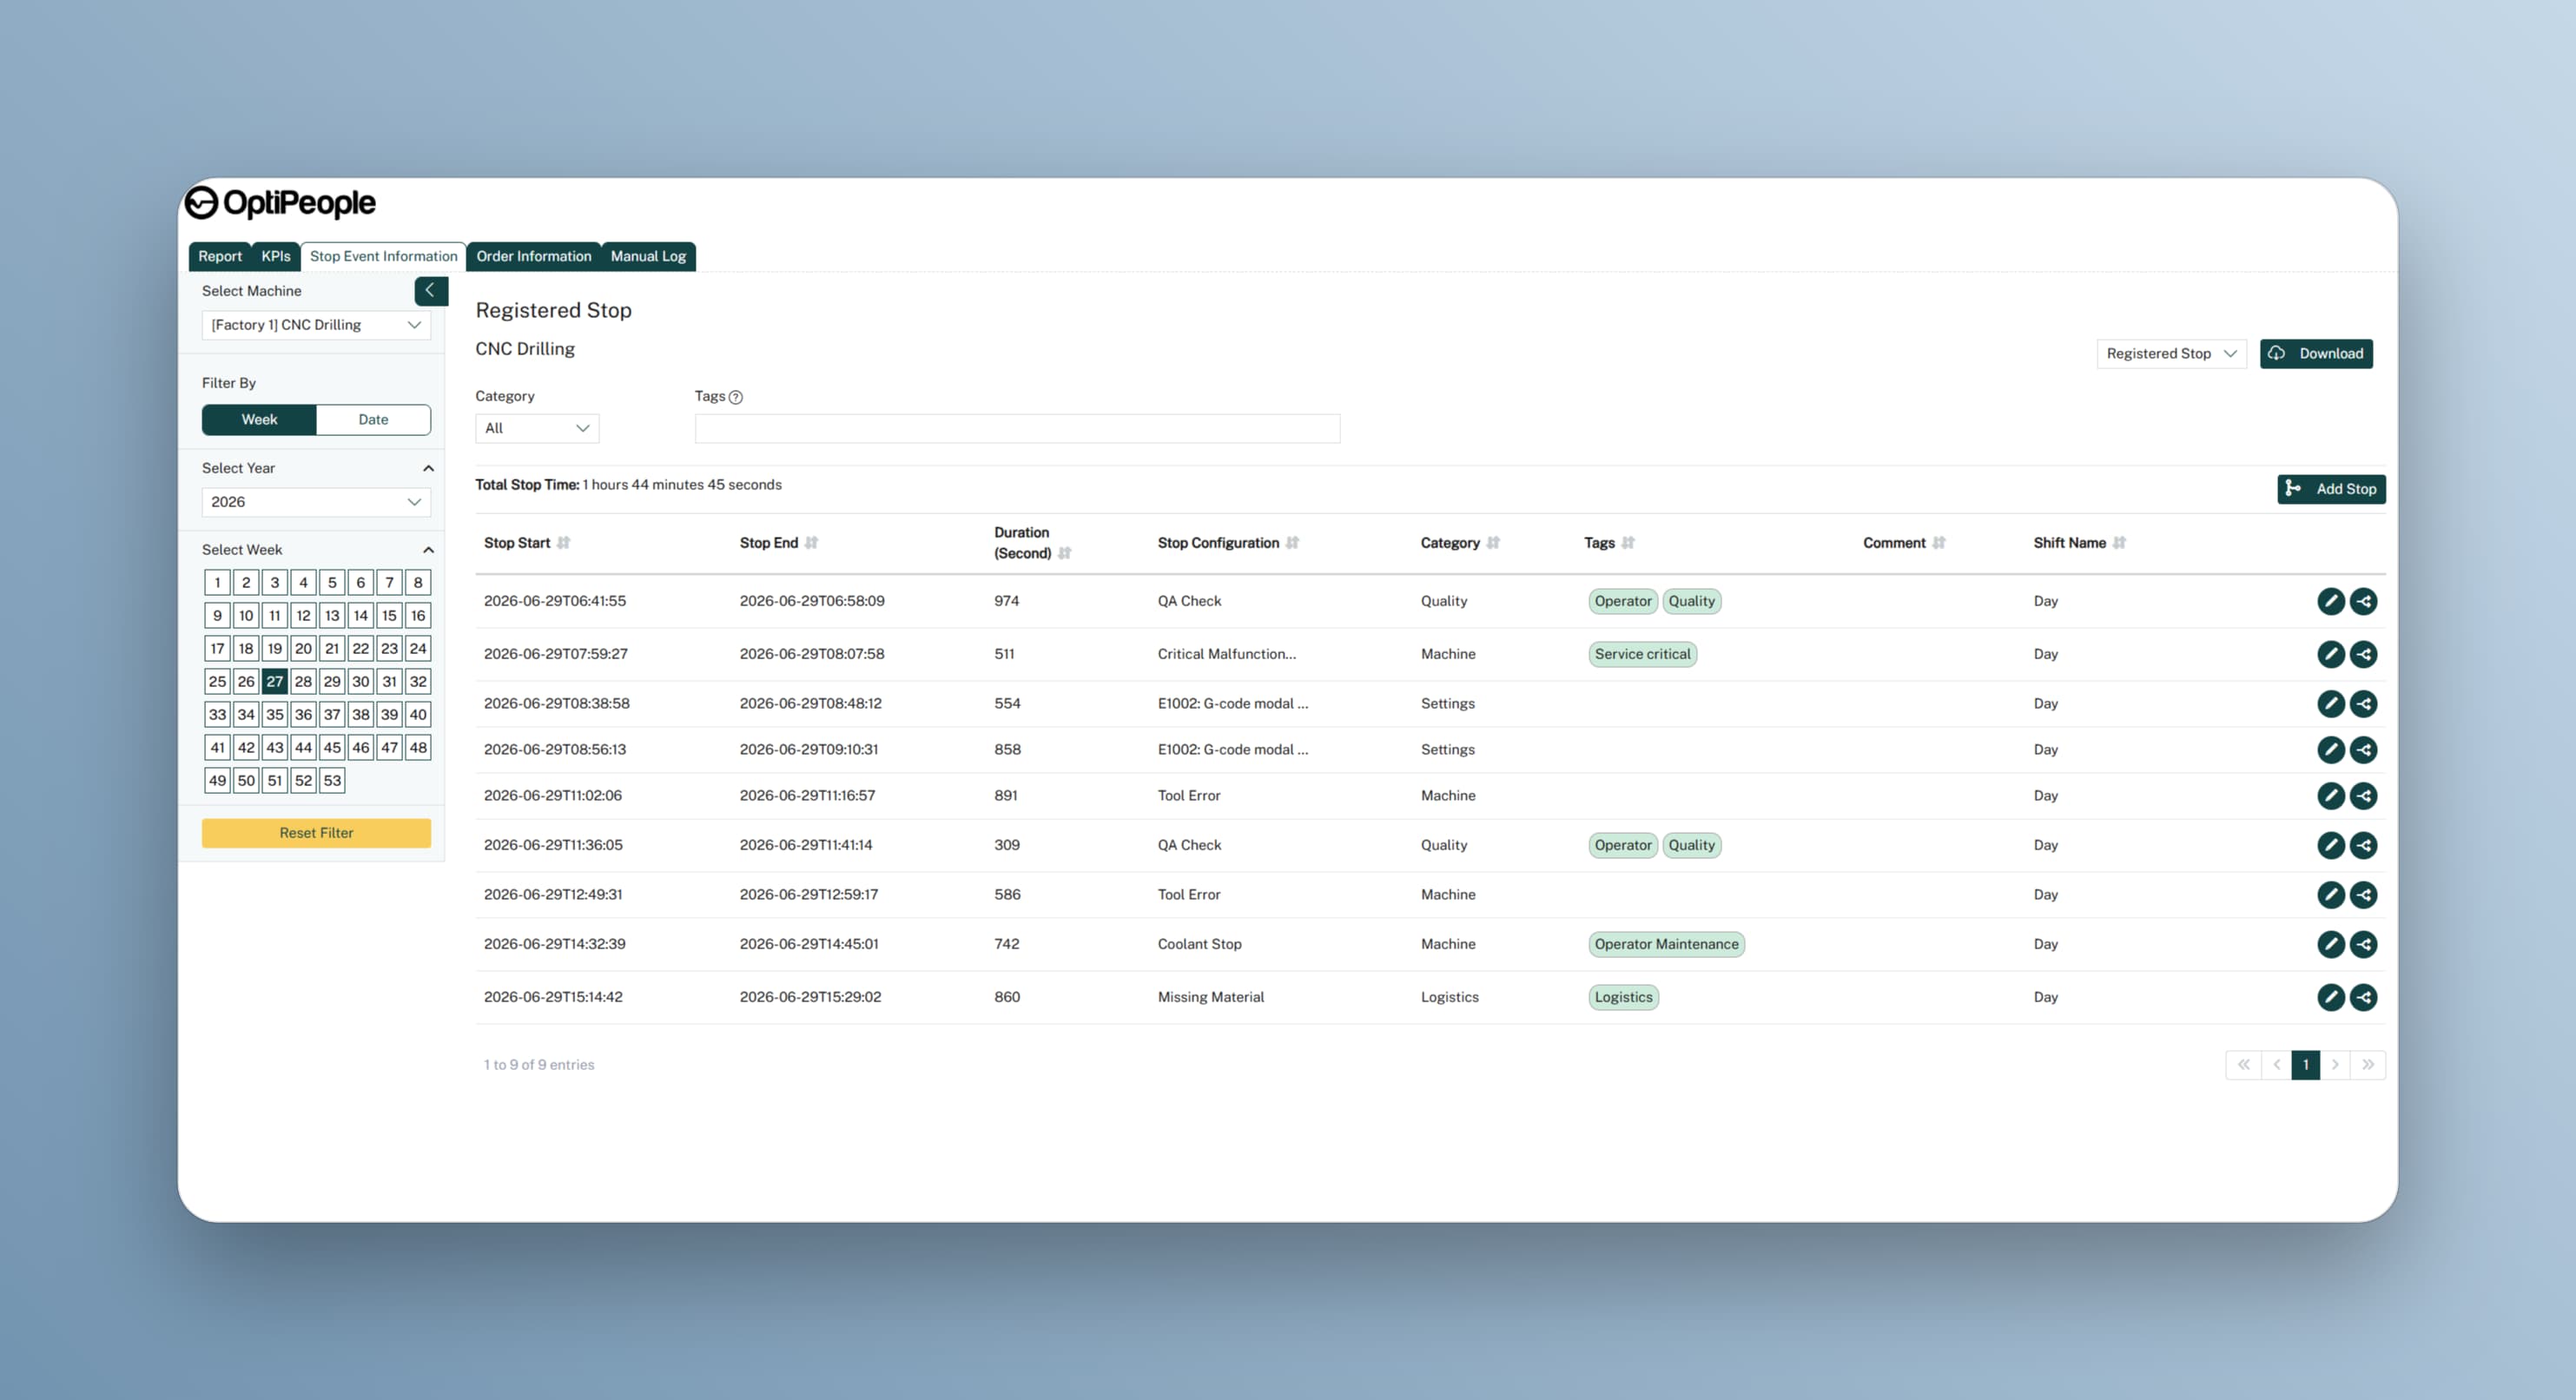Sort by Stop Start column
Screen dimensions: 2576x1400
tap(564, 543)
